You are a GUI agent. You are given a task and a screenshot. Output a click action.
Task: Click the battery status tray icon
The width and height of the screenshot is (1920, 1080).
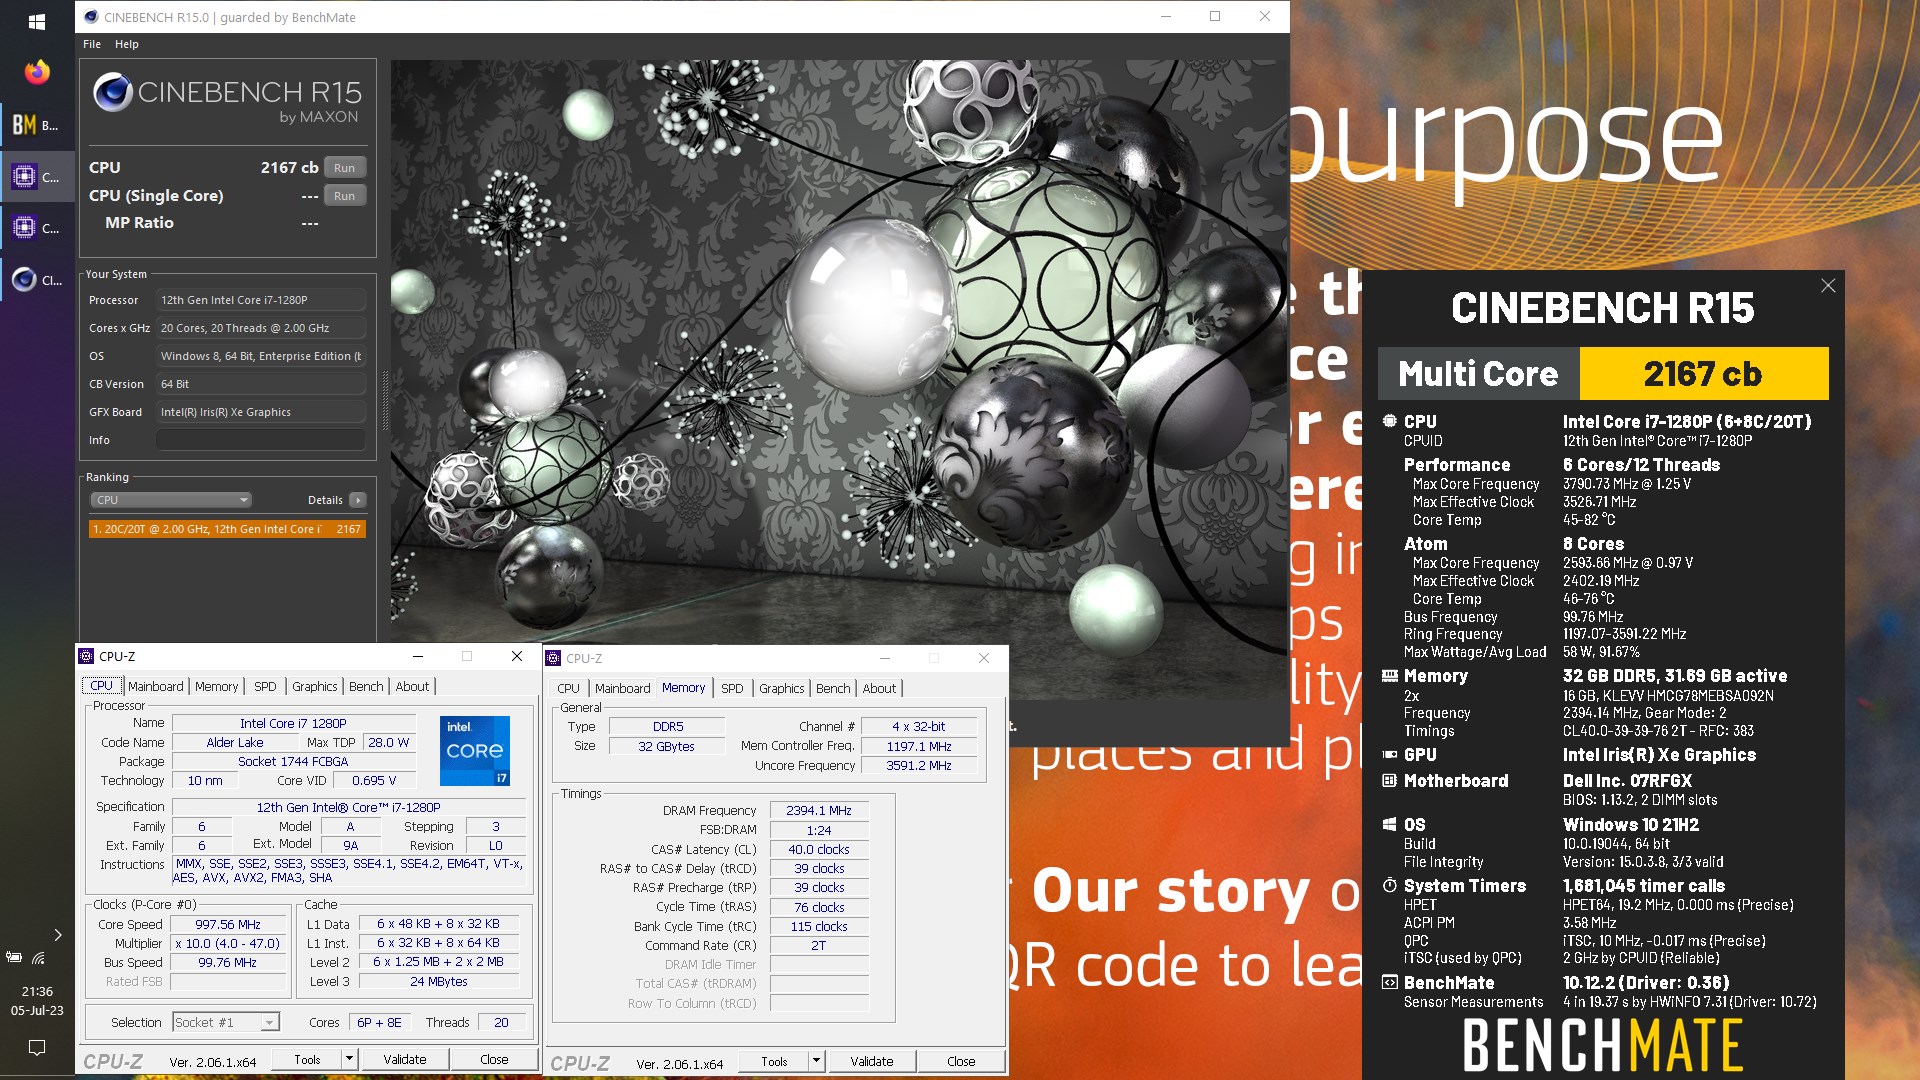tap(14, 958)
